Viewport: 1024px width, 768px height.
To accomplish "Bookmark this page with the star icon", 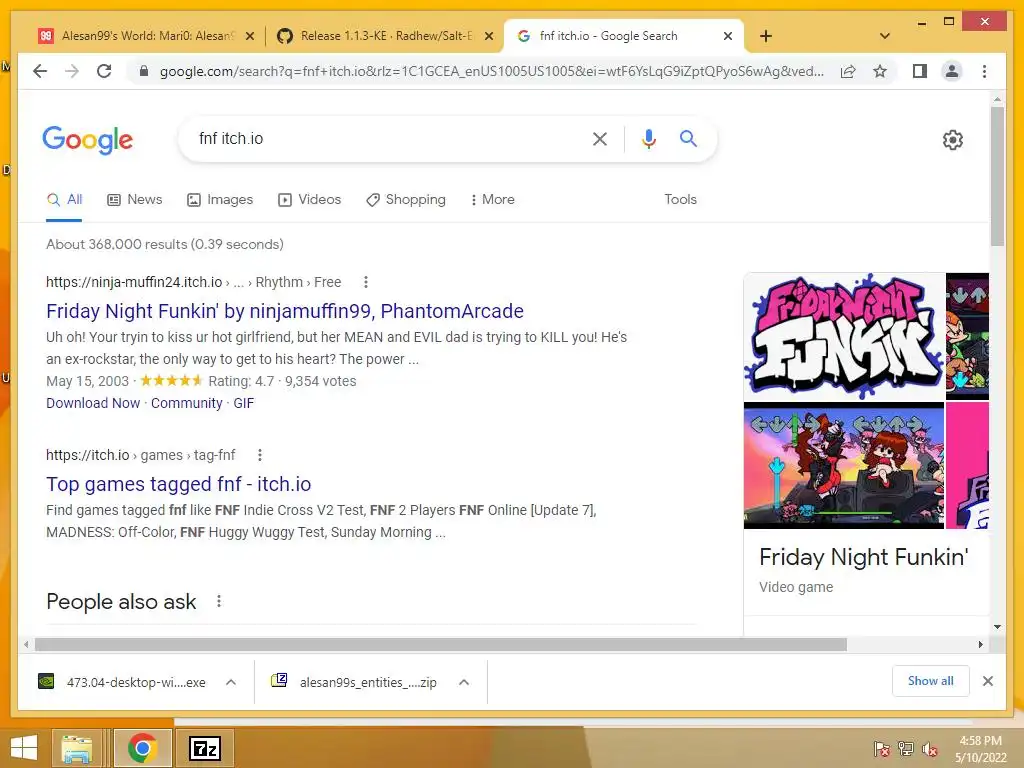I will click(x=880, y=71).
